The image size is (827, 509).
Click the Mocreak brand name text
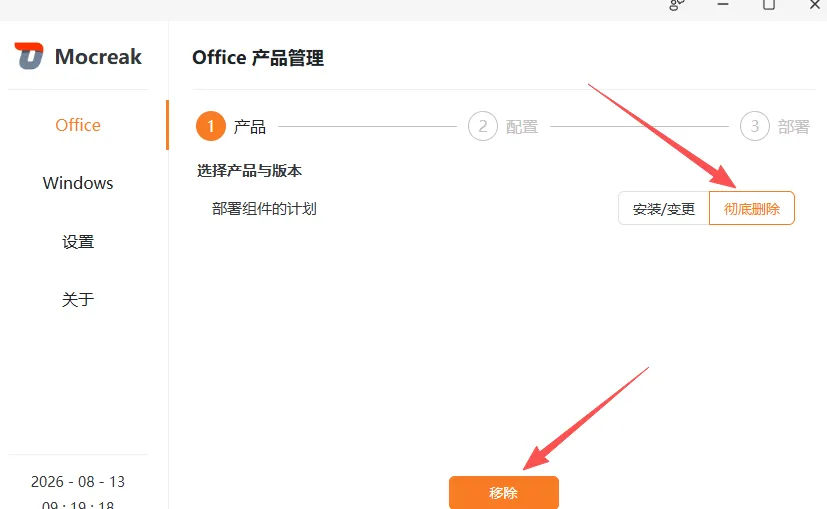pos(98,56)
